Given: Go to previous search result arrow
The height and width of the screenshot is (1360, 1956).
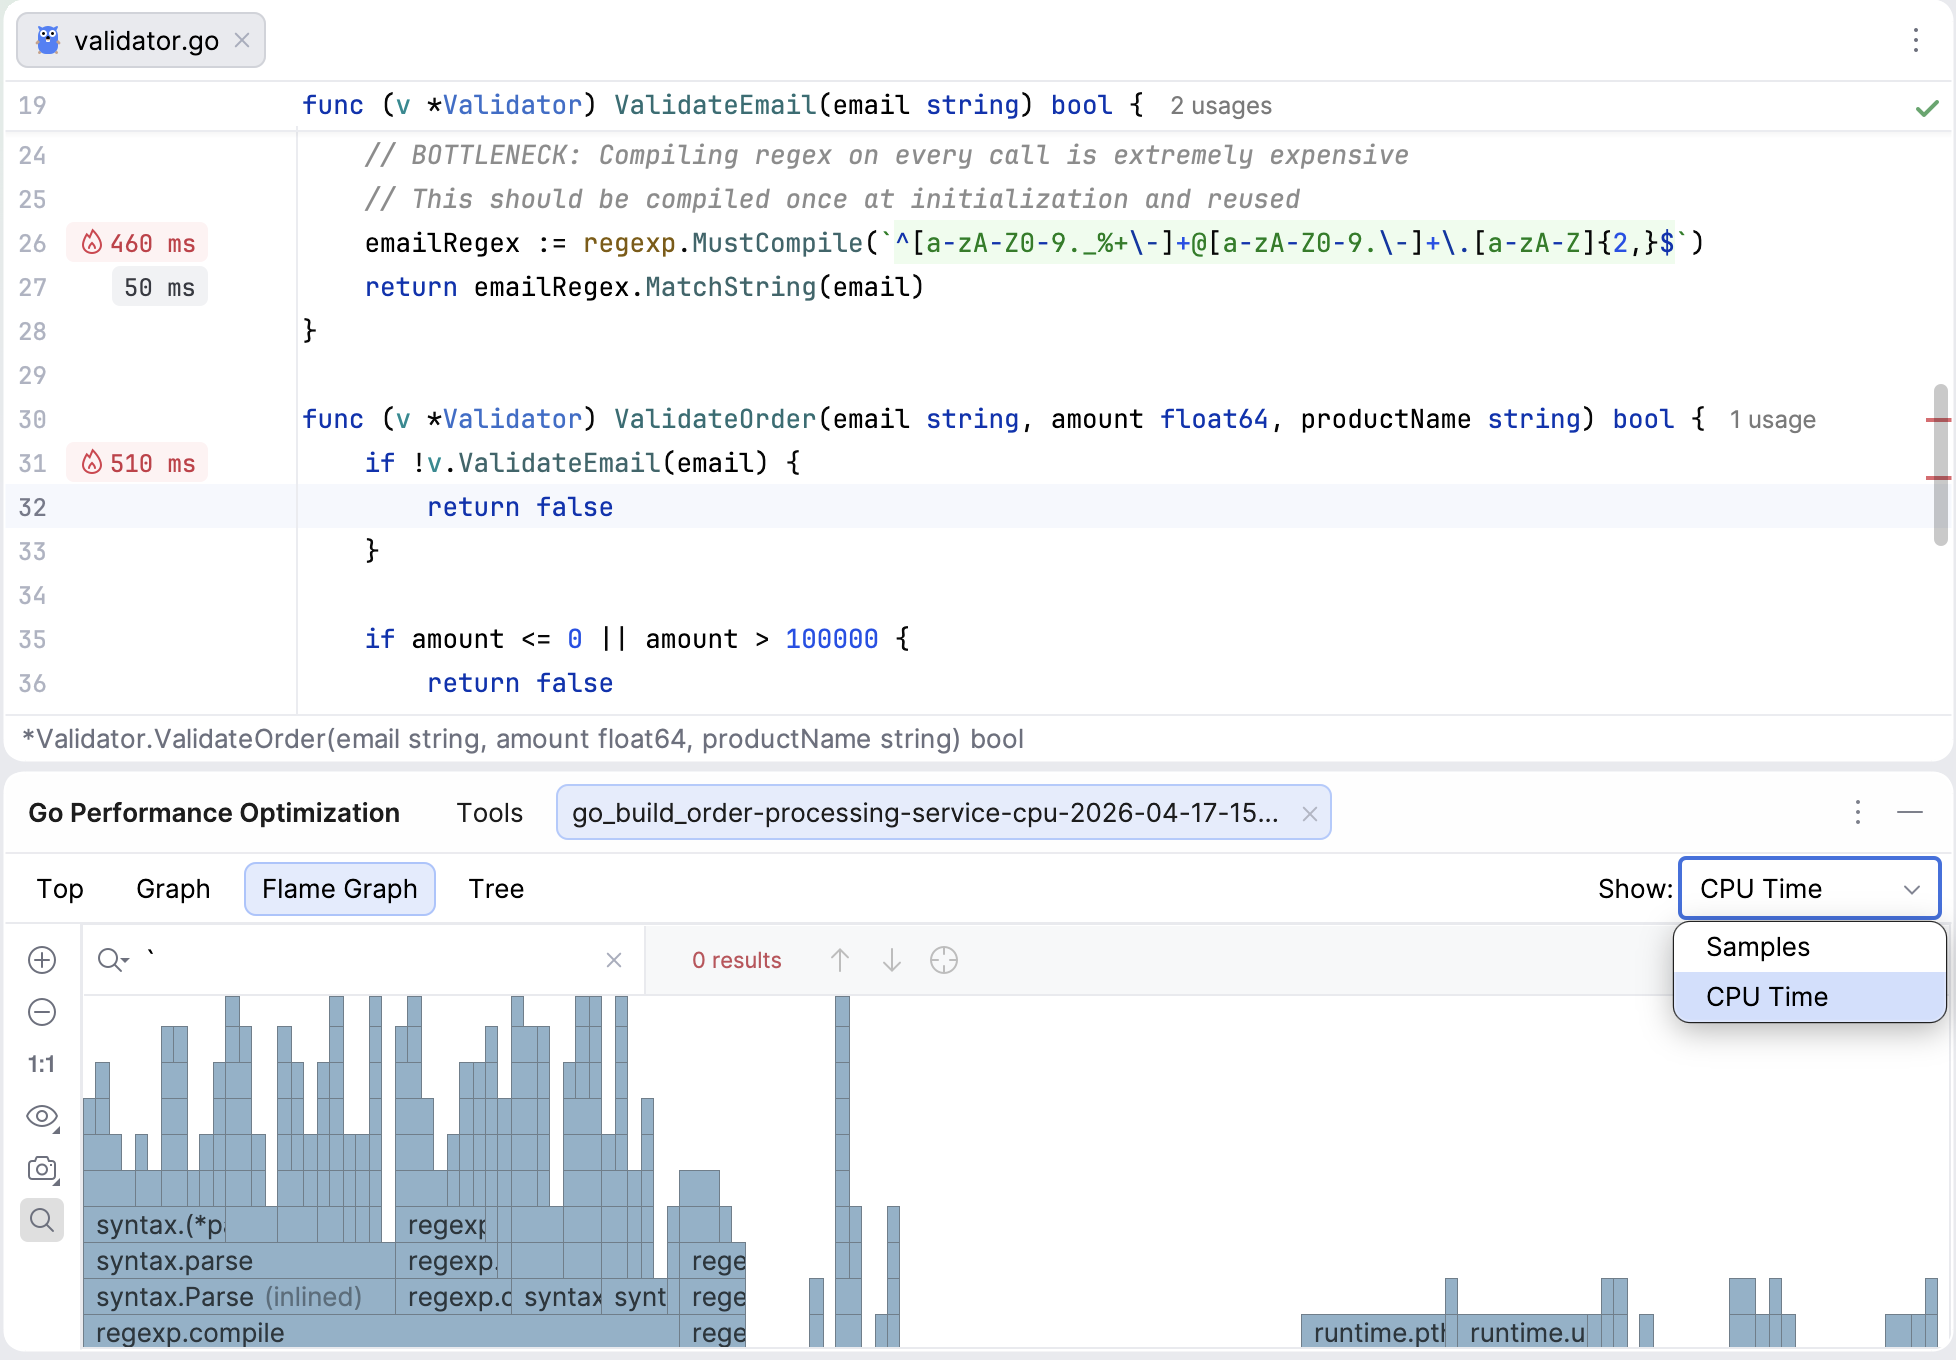Looking at the screenshot, I should pos(840,960).
